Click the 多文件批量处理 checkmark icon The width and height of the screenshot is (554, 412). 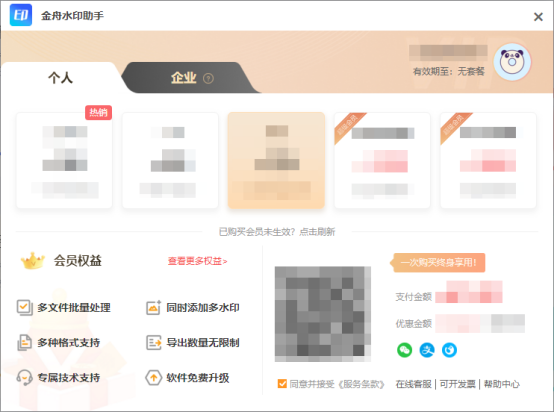tap(24, 307)
